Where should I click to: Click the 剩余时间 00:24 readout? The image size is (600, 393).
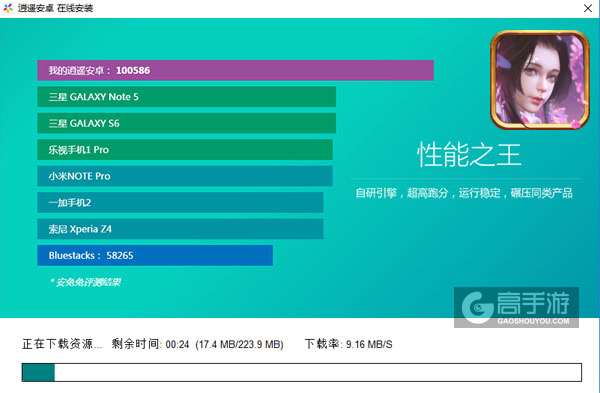pyautogui.click(x=150, y=344)
